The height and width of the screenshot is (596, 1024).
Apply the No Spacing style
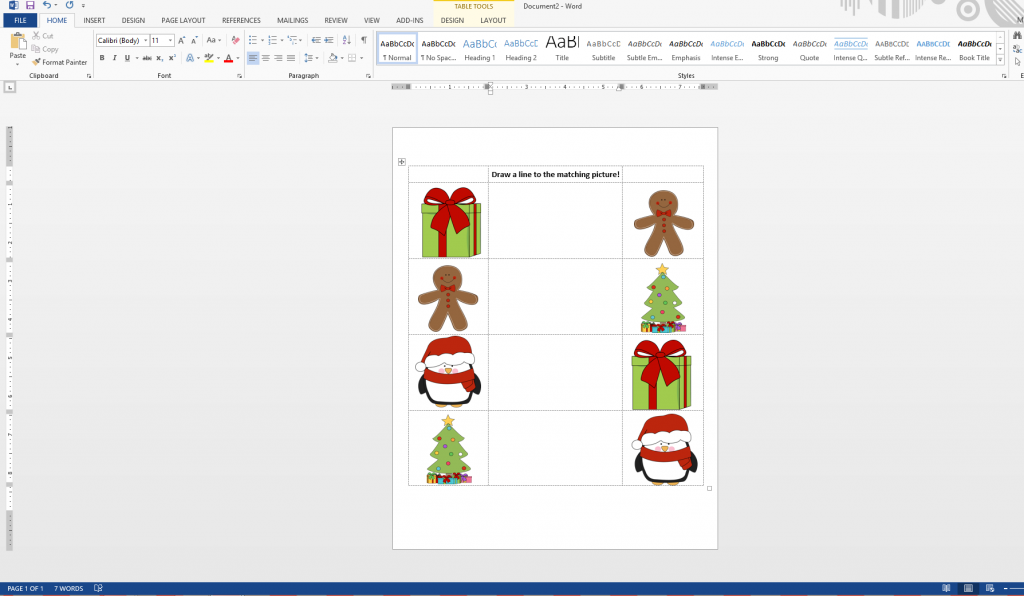(x=438, y=49)
